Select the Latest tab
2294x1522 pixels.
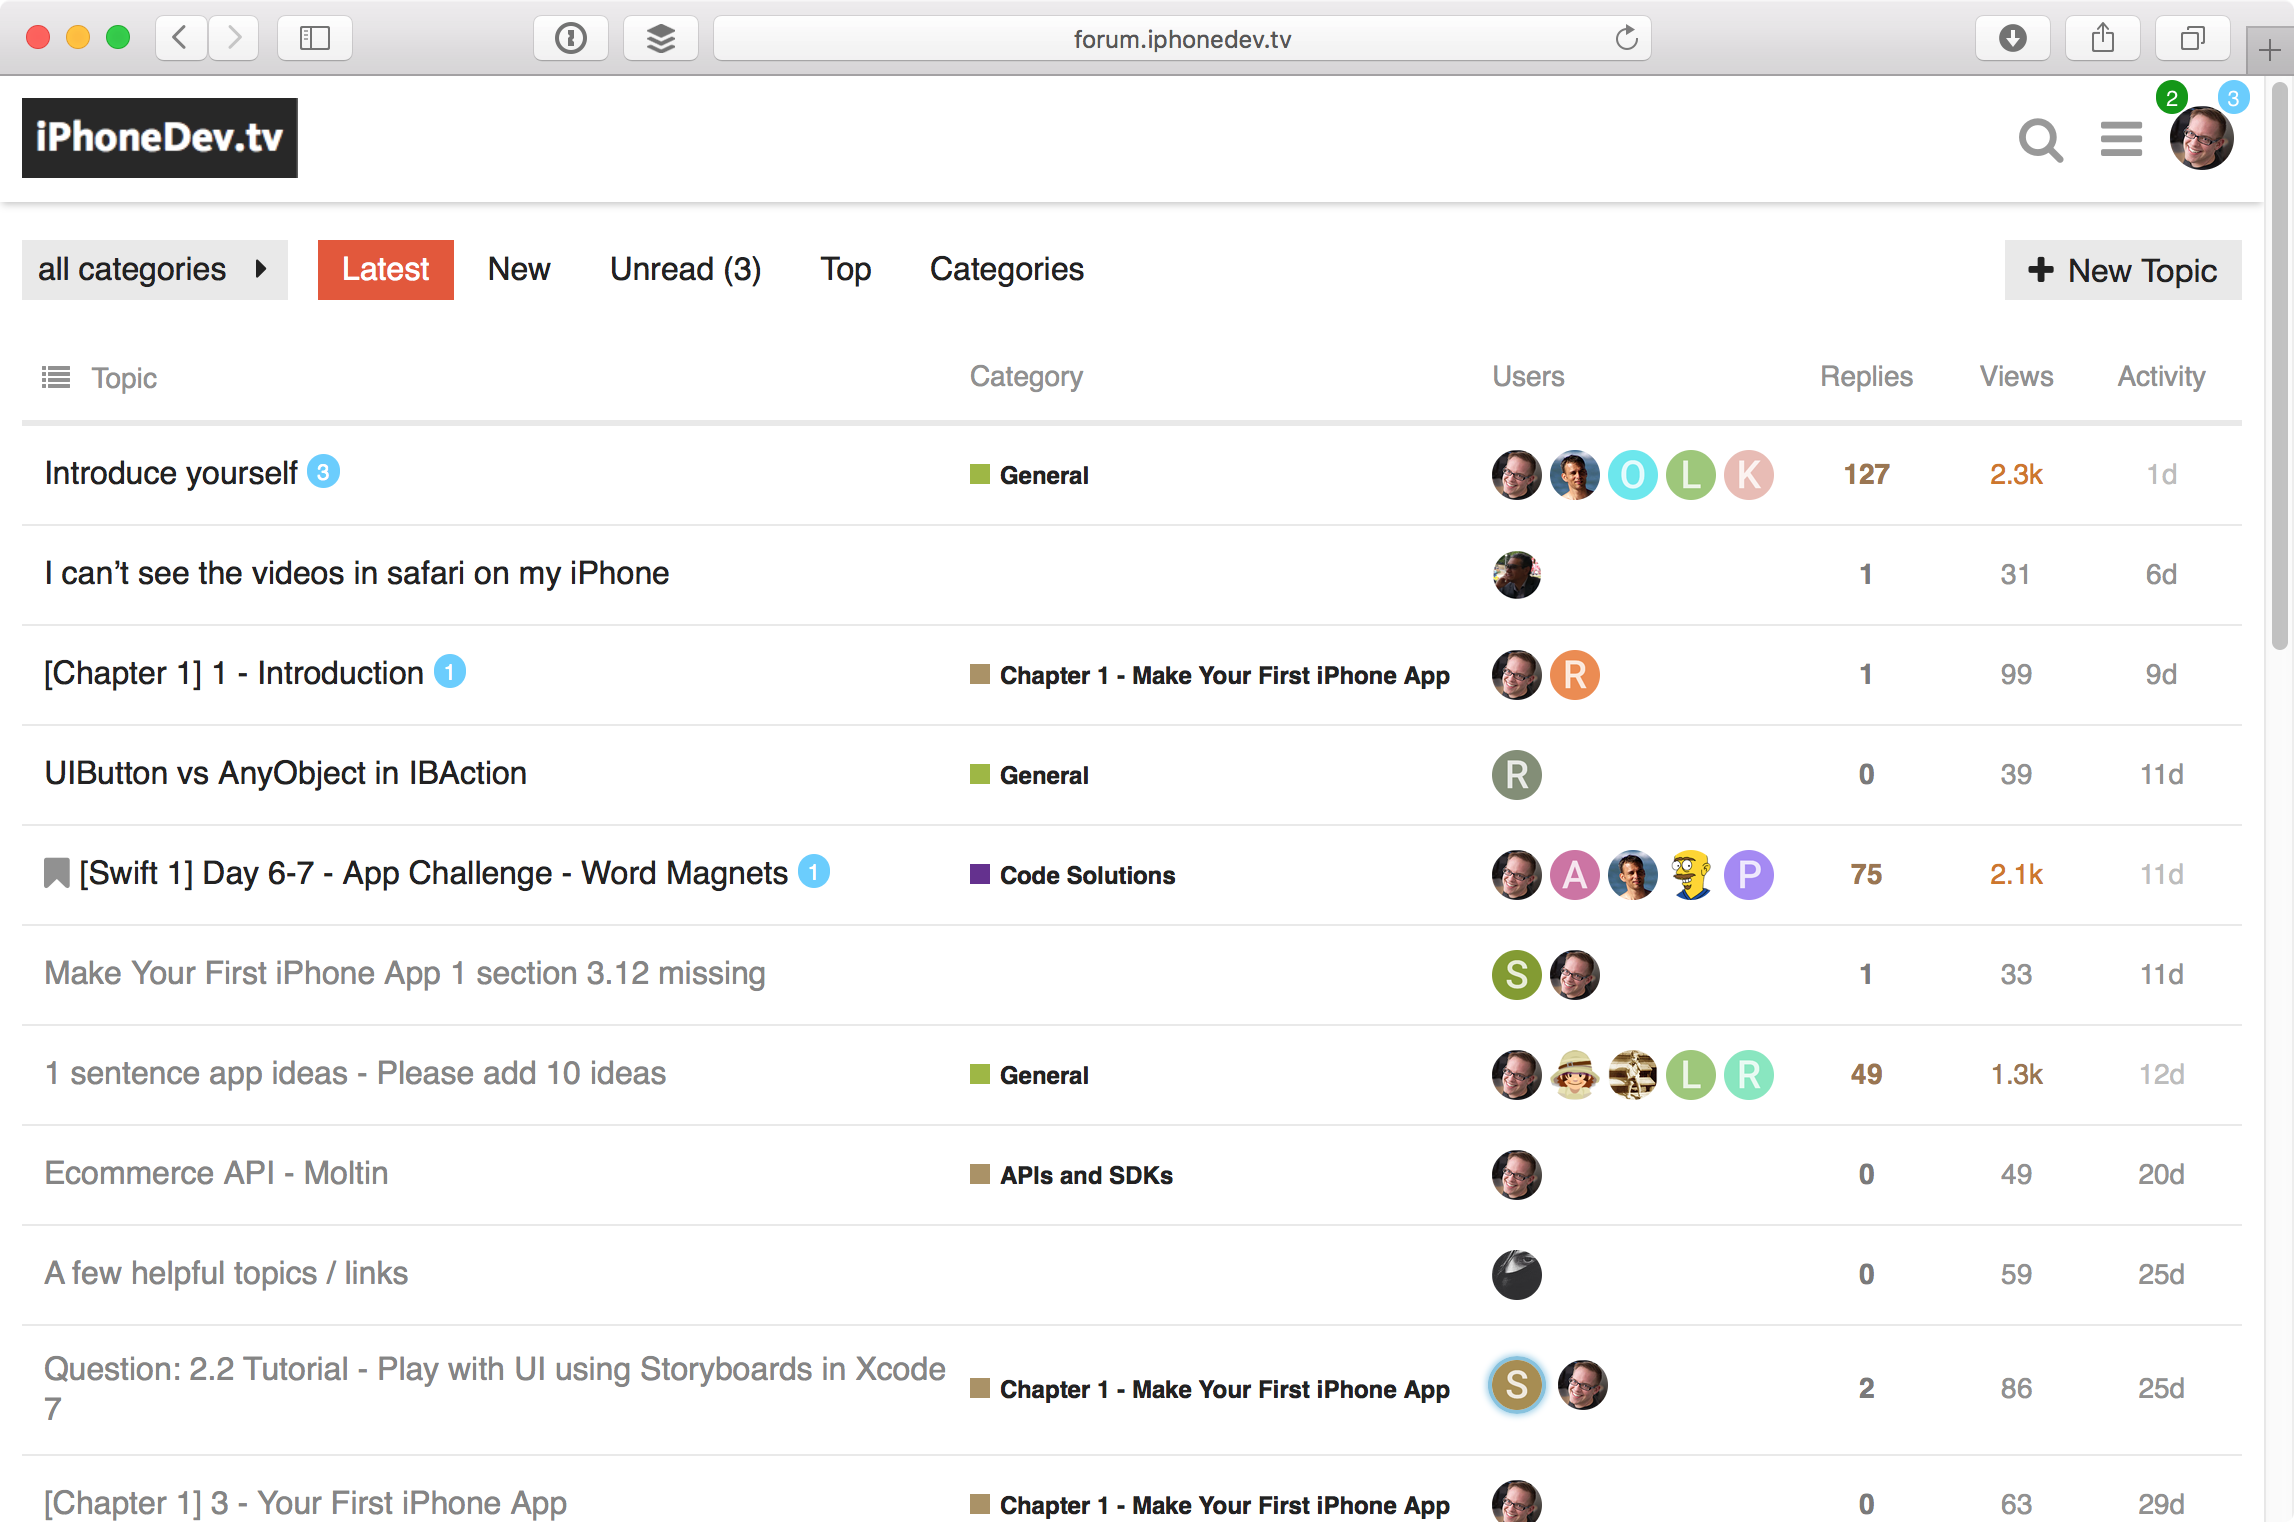[386, 270]
